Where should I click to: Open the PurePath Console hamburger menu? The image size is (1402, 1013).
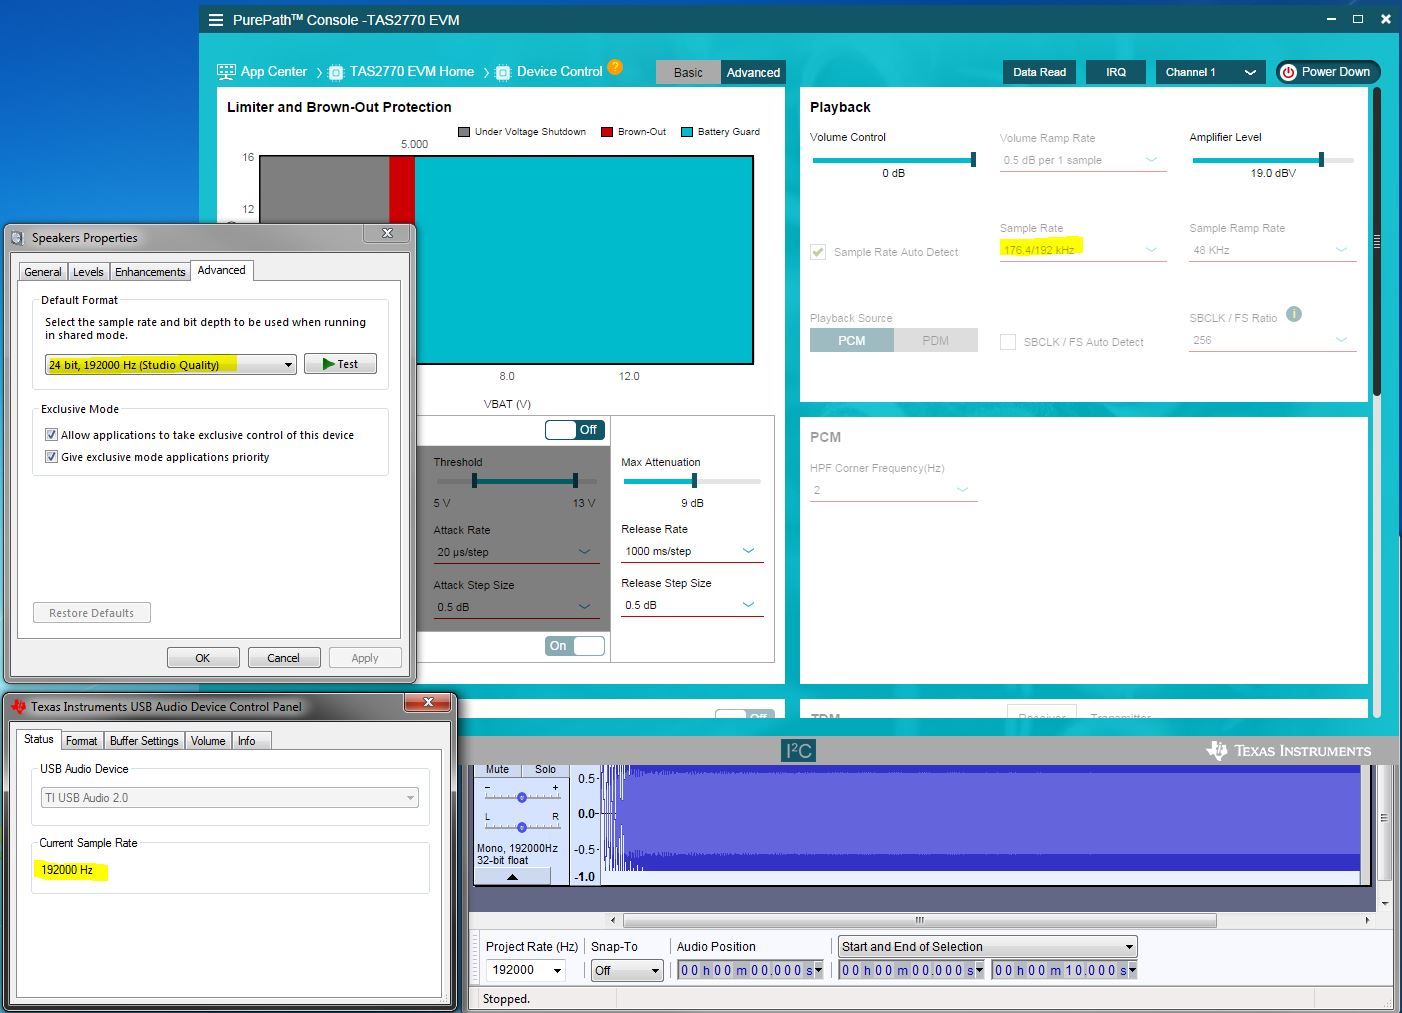(216, 20)
